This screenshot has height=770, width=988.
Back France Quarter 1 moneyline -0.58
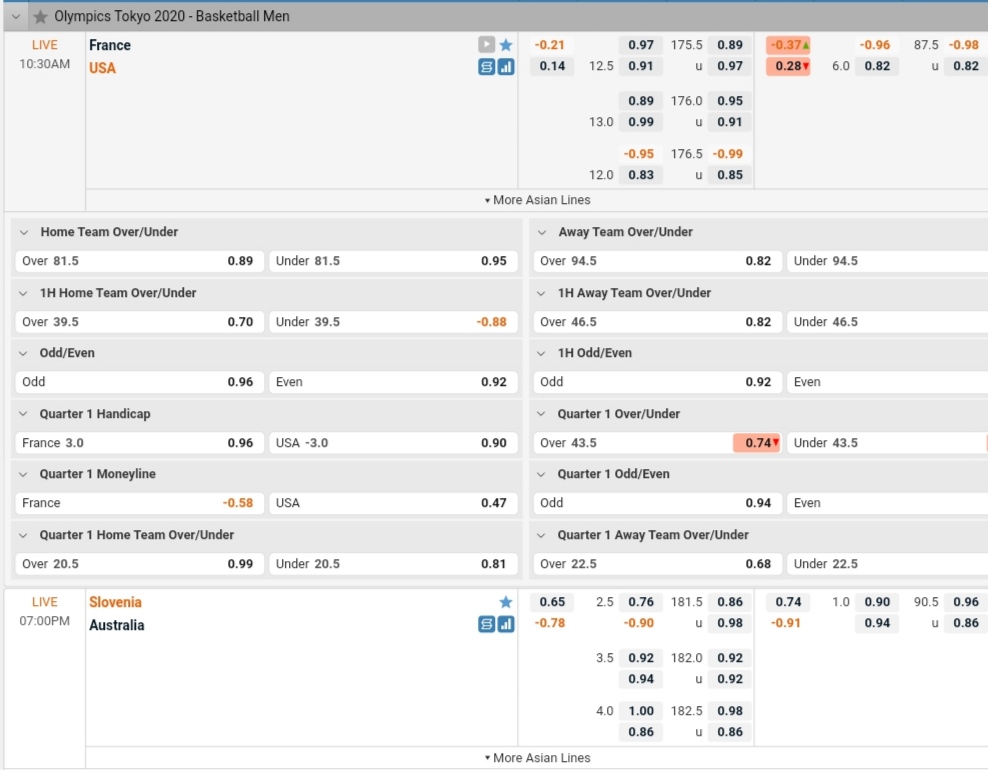click(x=139, y=503)
